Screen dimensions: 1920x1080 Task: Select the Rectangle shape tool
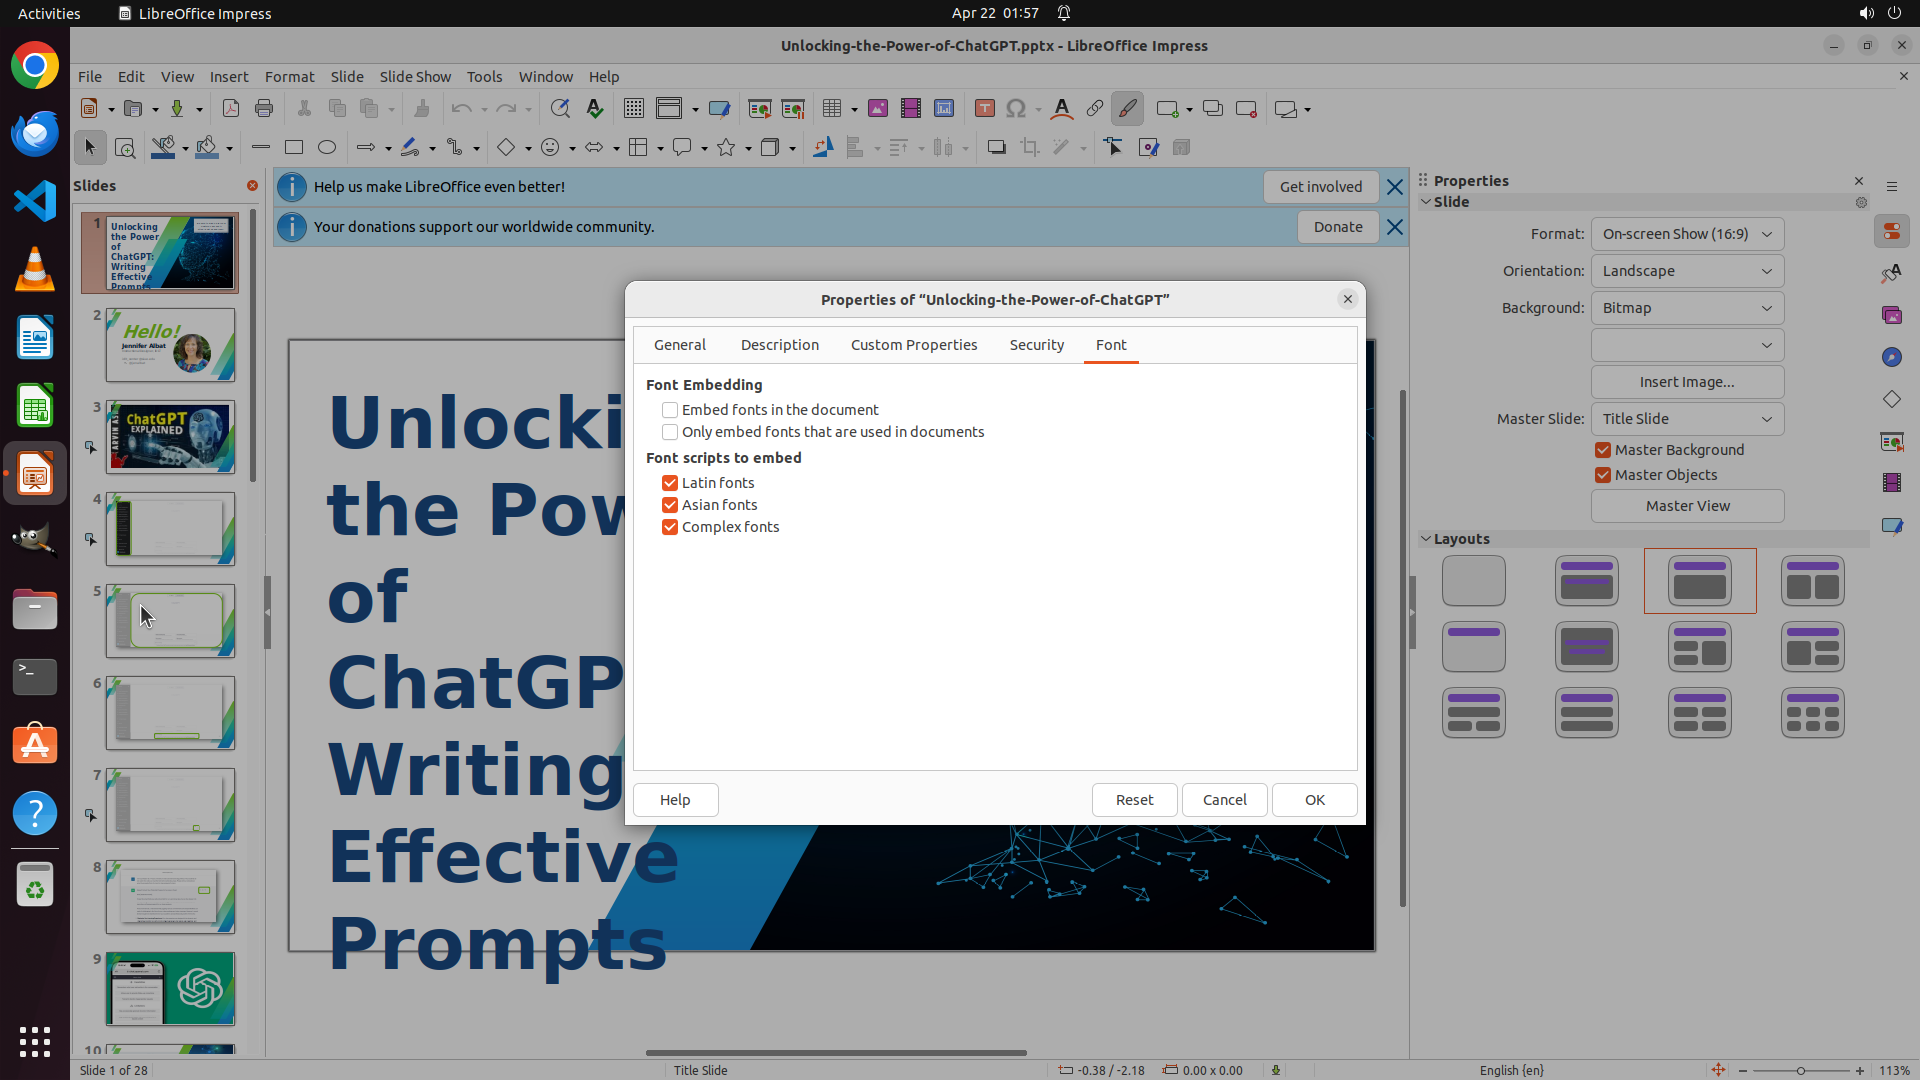tap(294, 148)
